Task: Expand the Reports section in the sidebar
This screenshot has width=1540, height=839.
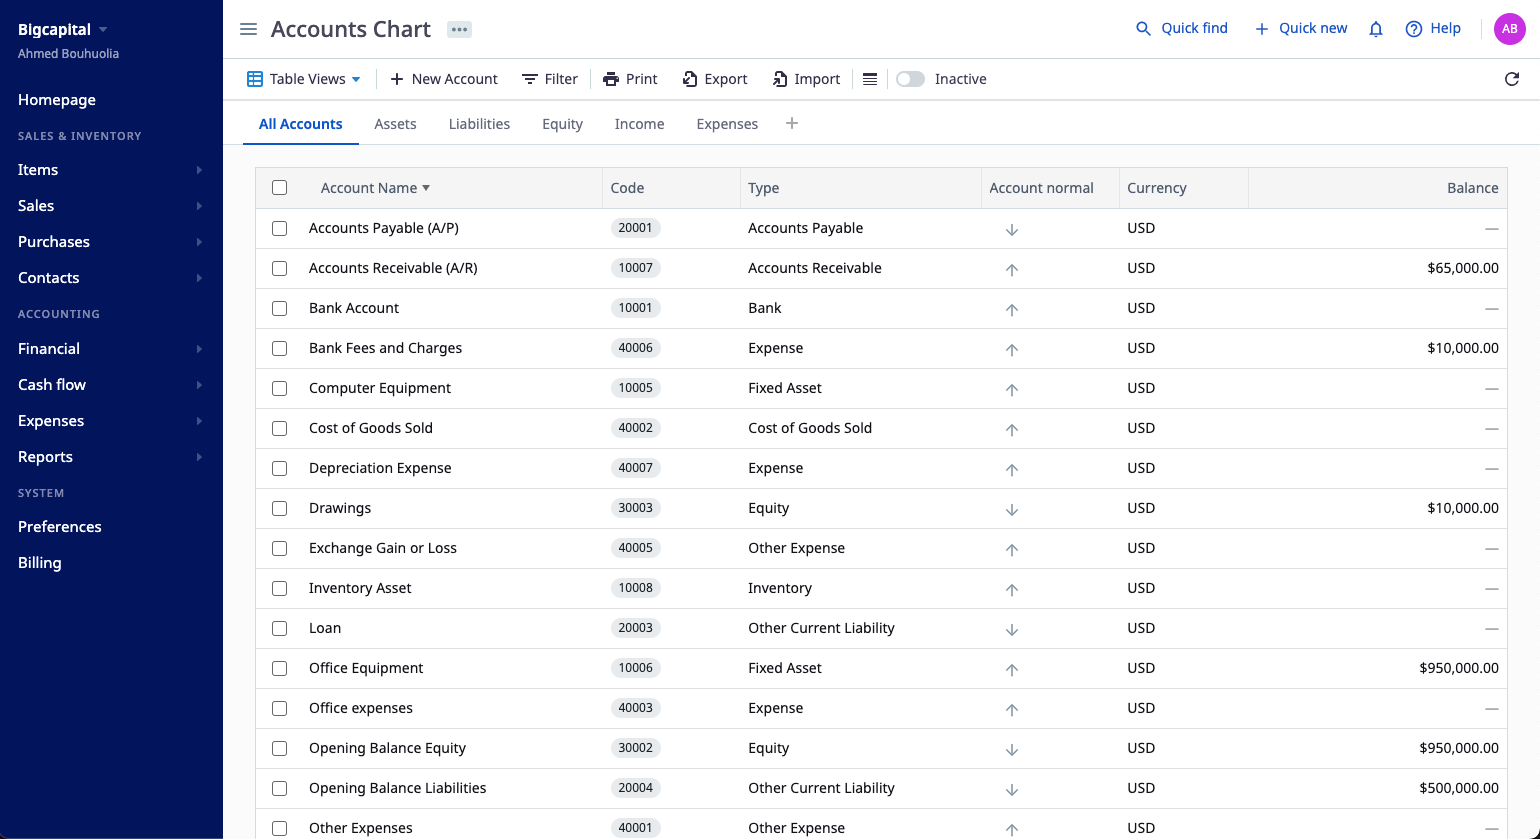Action: (x=110, y=457)
